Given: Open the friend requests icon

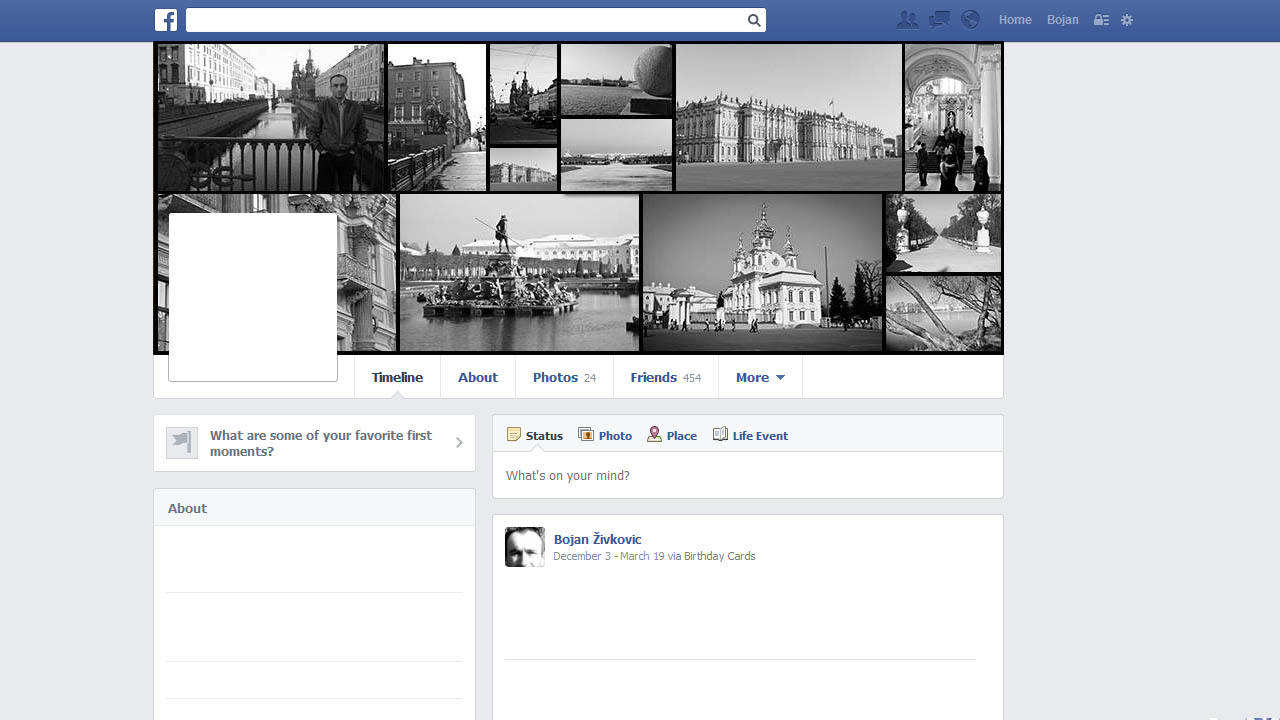Looking at the screenshot, I should (x=907, y=20).
